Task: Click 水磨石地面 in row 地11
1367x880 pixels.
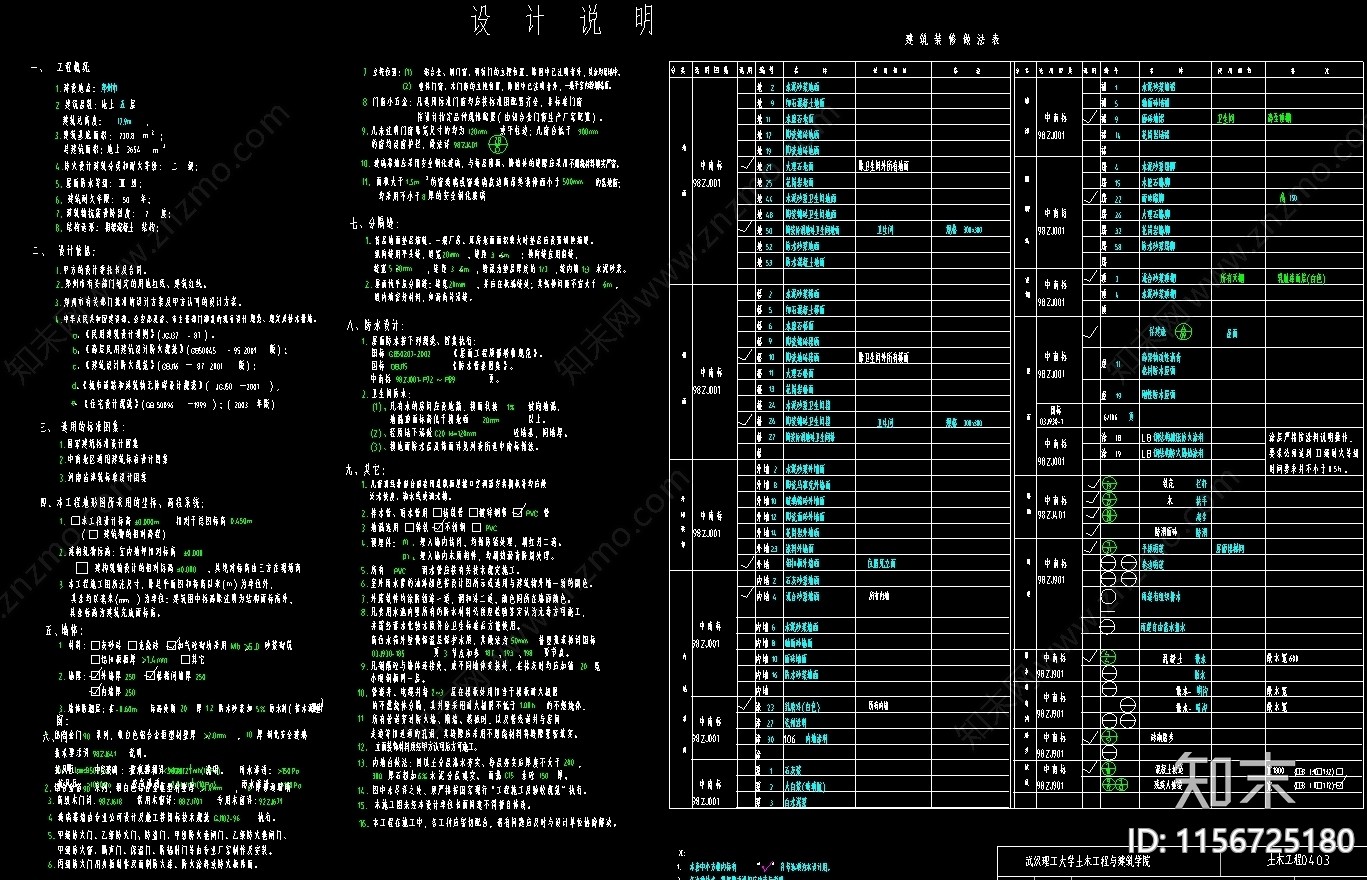Action: pyautogui.click(x=798, y=118)
